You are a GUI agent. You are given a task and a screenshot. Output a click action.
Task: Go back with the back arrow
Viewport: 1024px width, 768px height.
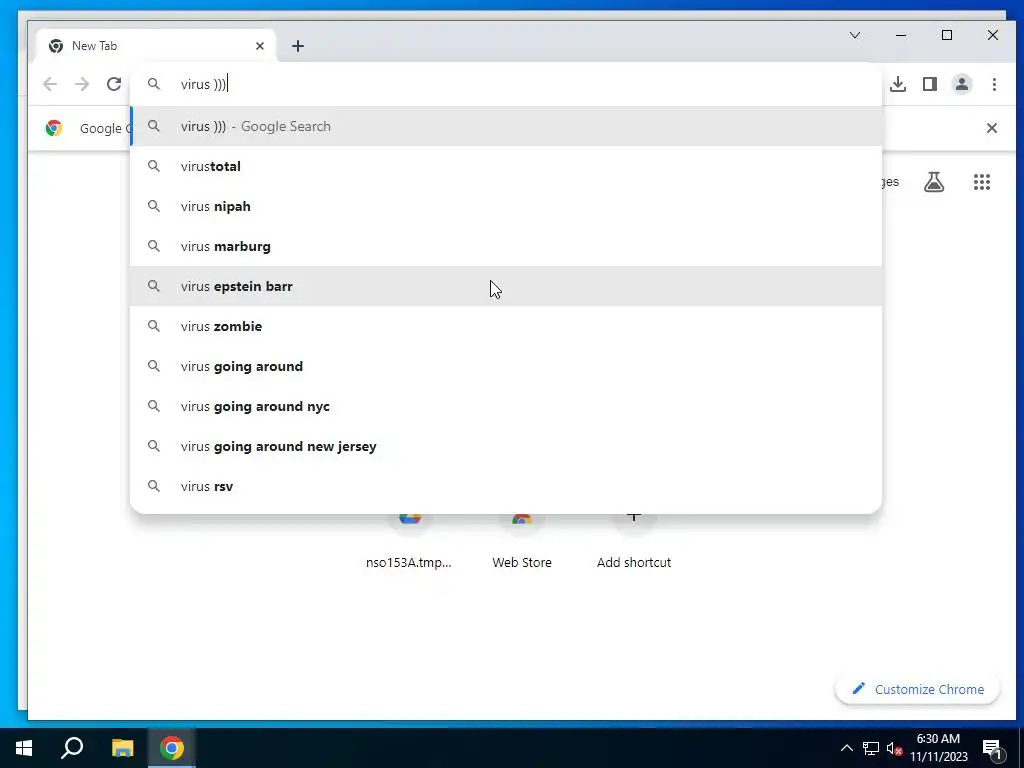click(x=50, y=84)
